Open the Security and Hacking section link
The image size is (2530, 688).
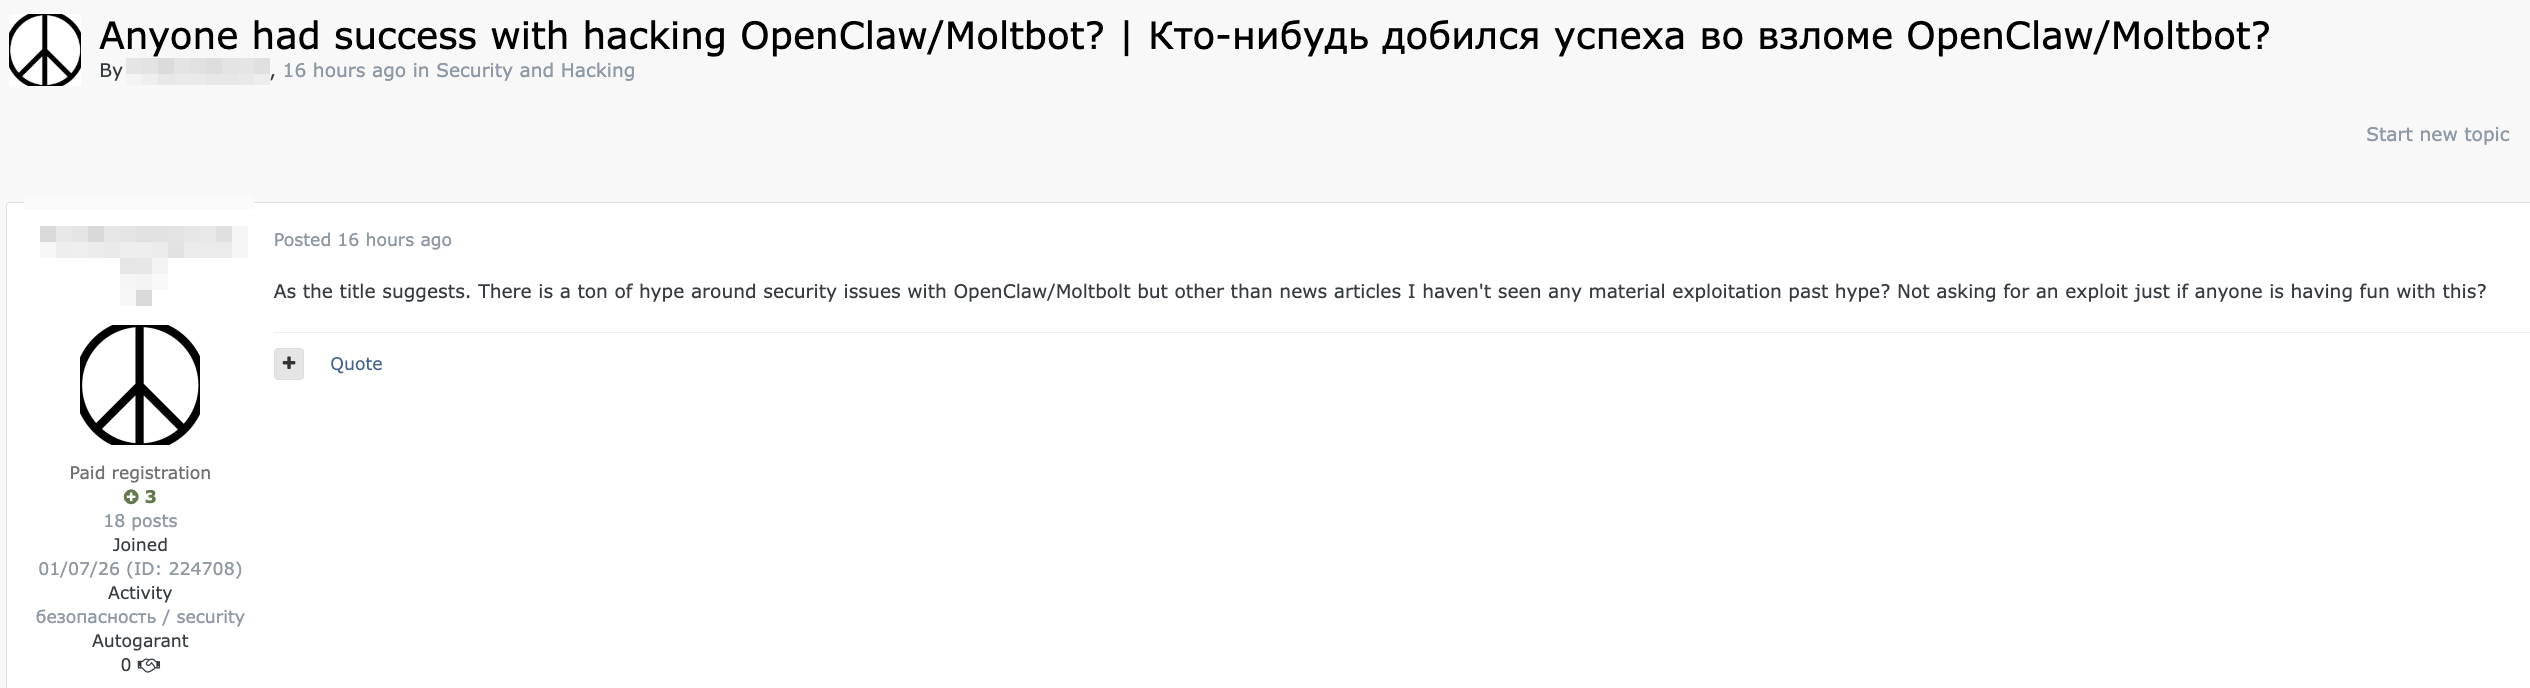535,70
